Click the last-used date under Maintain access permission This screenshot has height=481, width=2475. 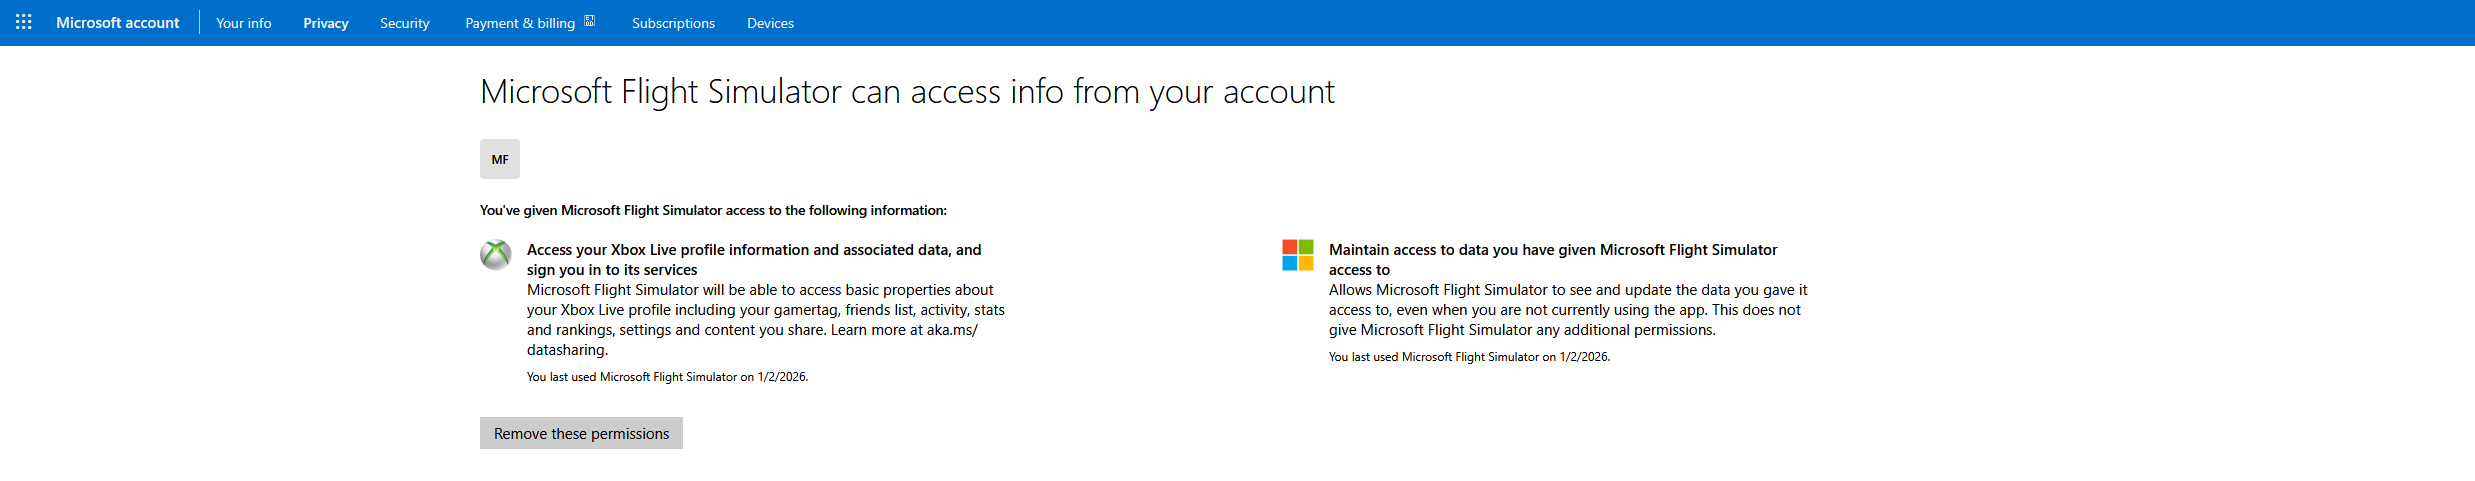coord(1468,357)
